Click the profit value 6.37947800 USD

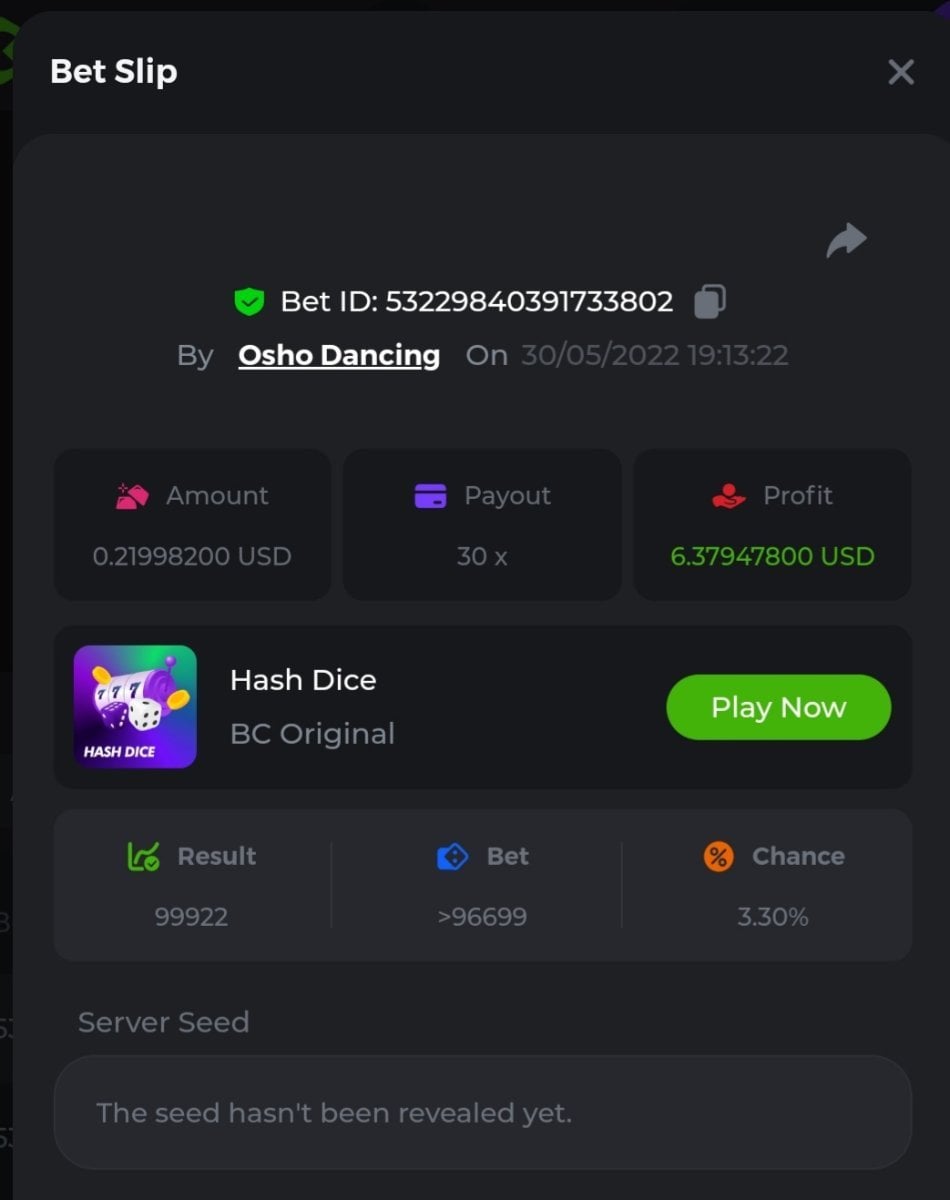(x=772, y=556)
